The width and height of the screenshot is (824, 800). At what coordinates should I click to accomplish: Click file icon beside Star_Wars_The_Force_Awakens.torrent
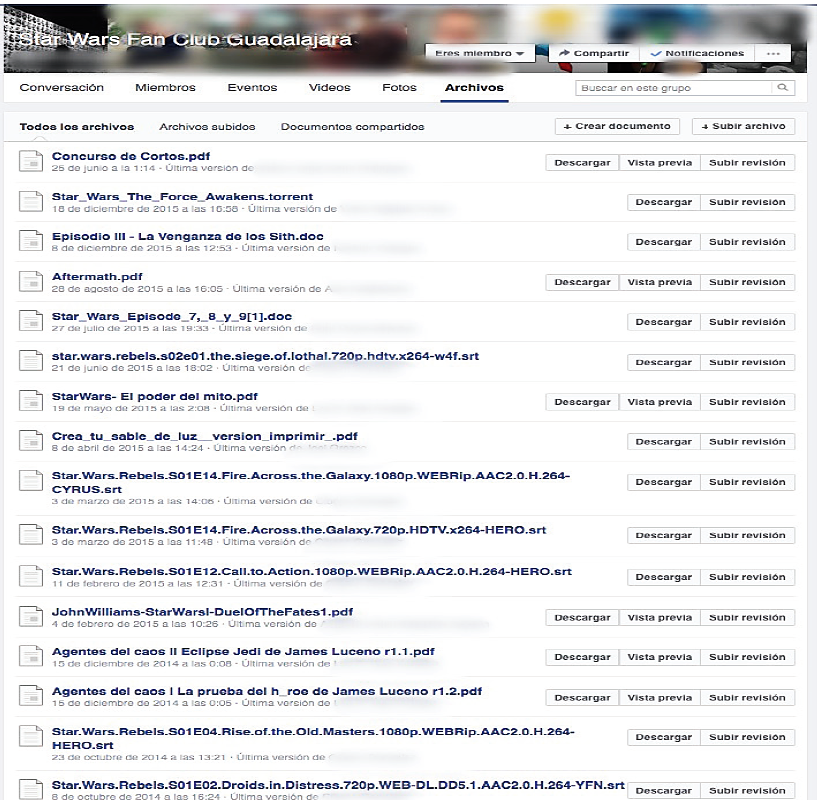click(x=32, y=201)
